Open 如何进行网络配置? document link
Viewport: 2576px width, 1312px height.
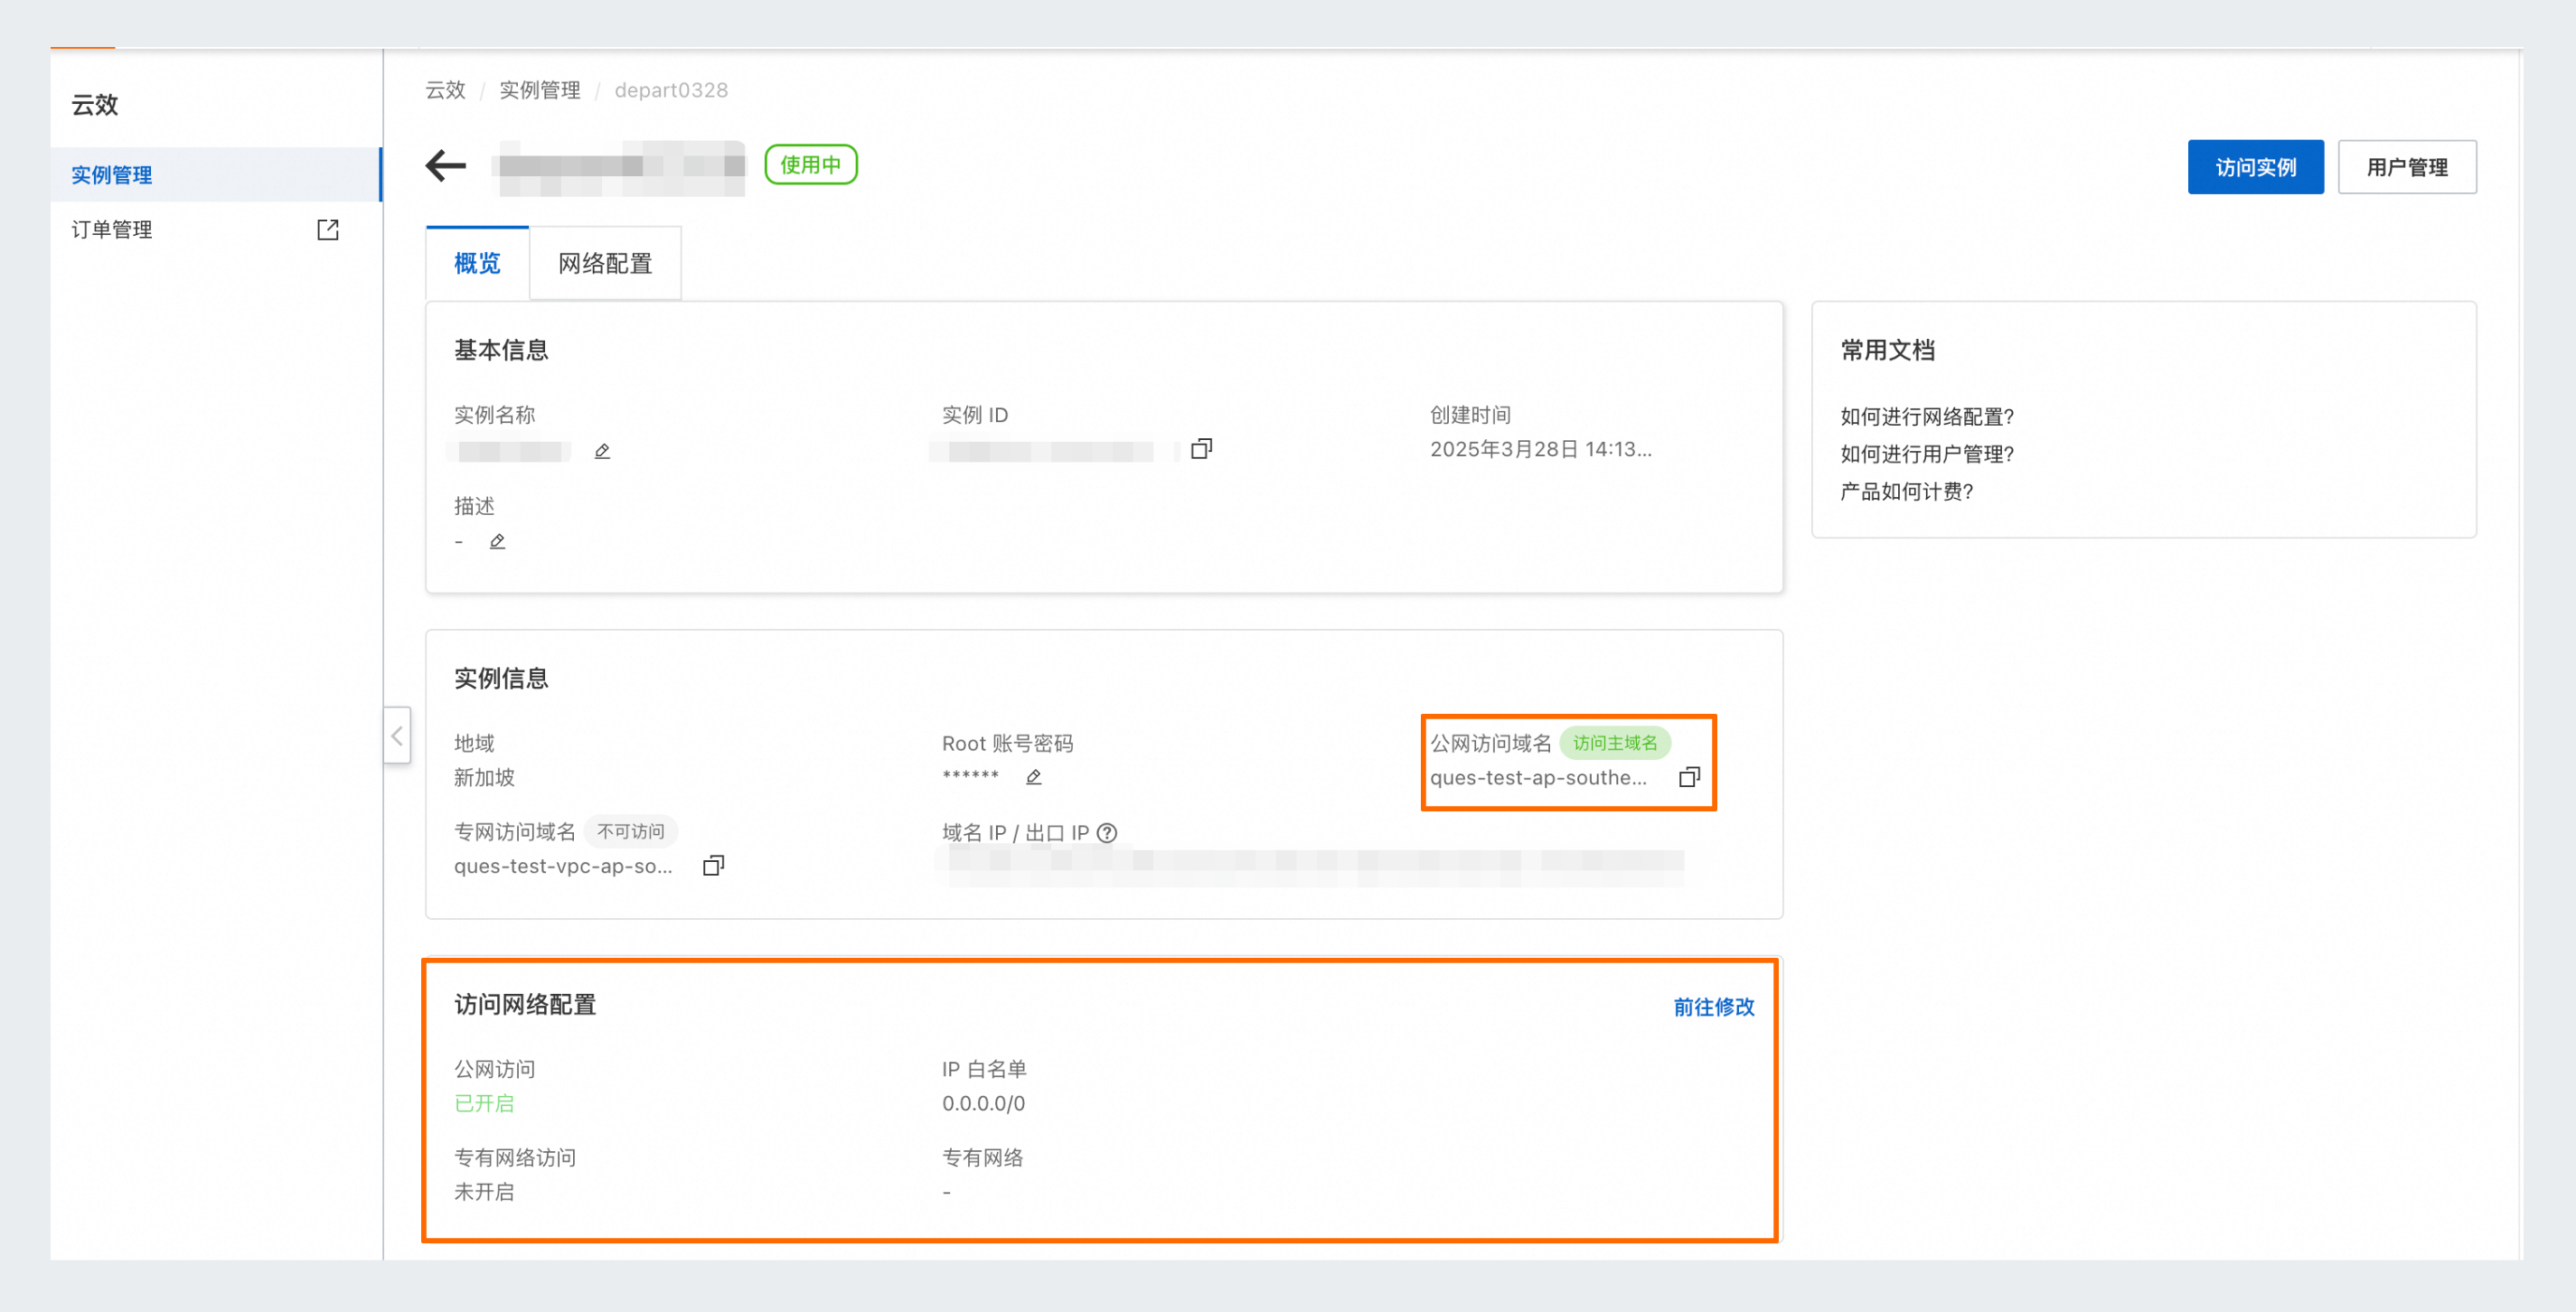(x=1926, y=416)
